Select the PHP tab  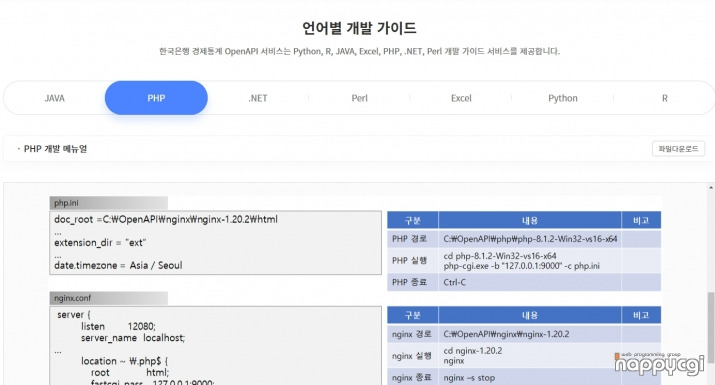pyautogui.click(x=156, y=98)
